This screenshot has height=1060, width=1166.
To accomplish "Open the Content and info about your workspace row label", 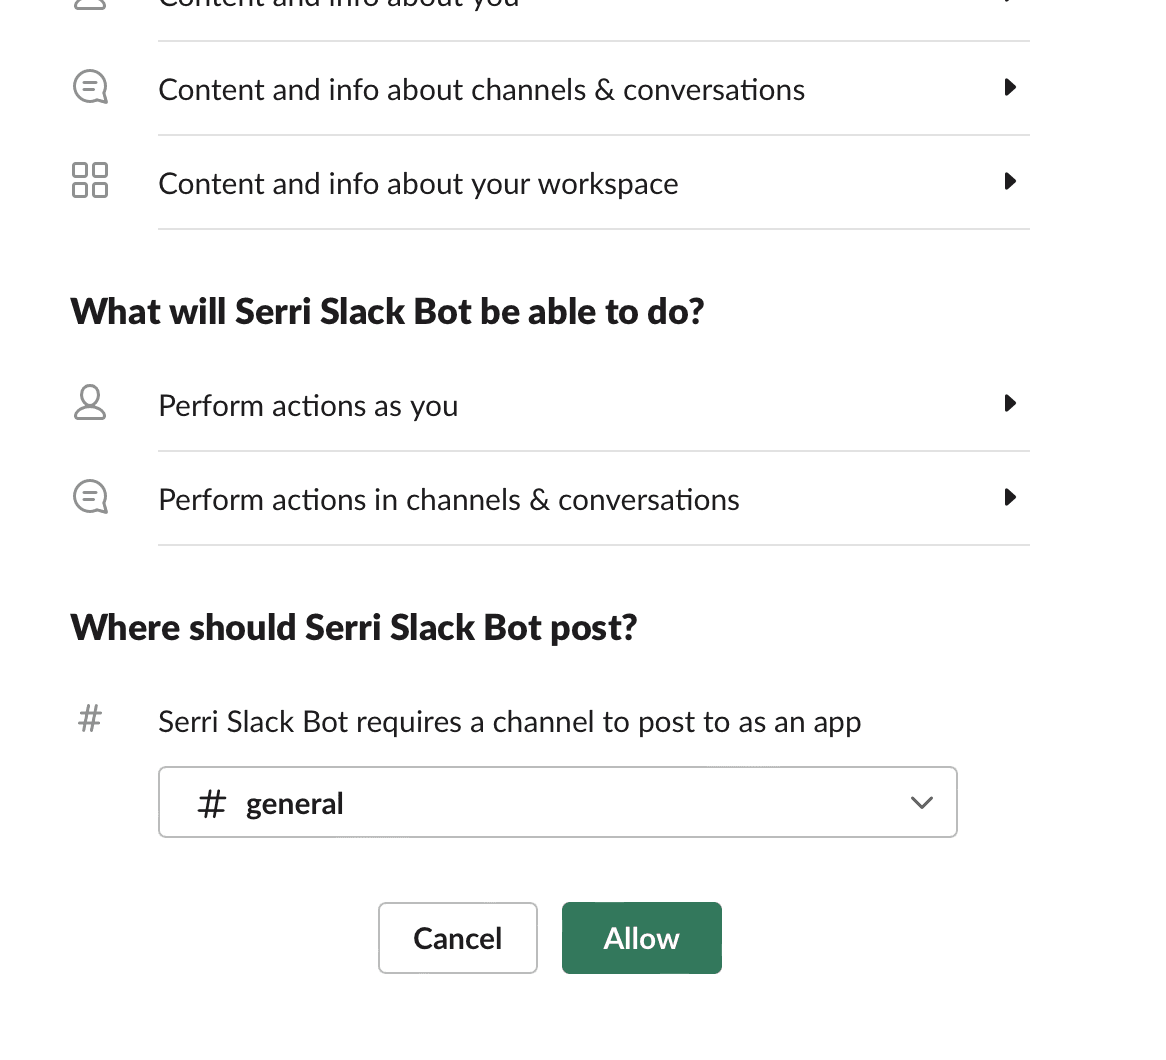I will coord(418,184).
